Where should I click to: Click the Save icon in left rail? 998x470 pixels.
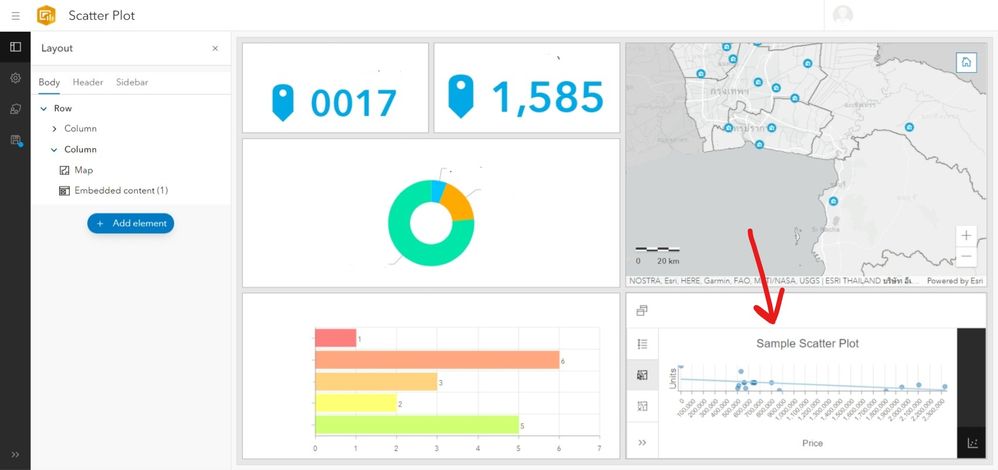[x=16, y=140]
